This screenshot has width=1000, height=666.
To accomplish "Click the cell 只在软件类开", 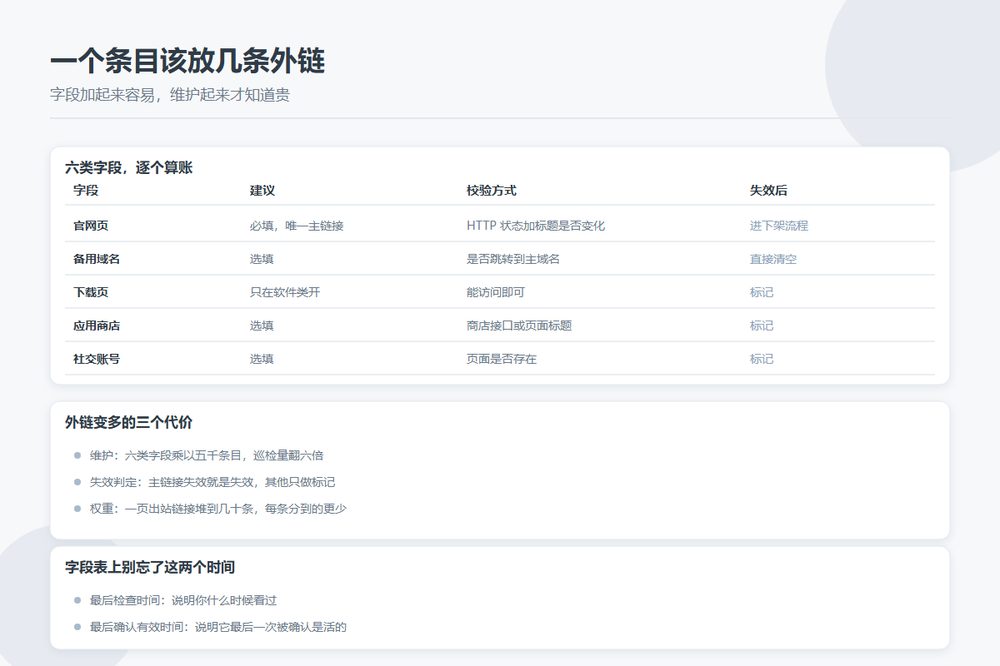I will (x=285, y=292).
